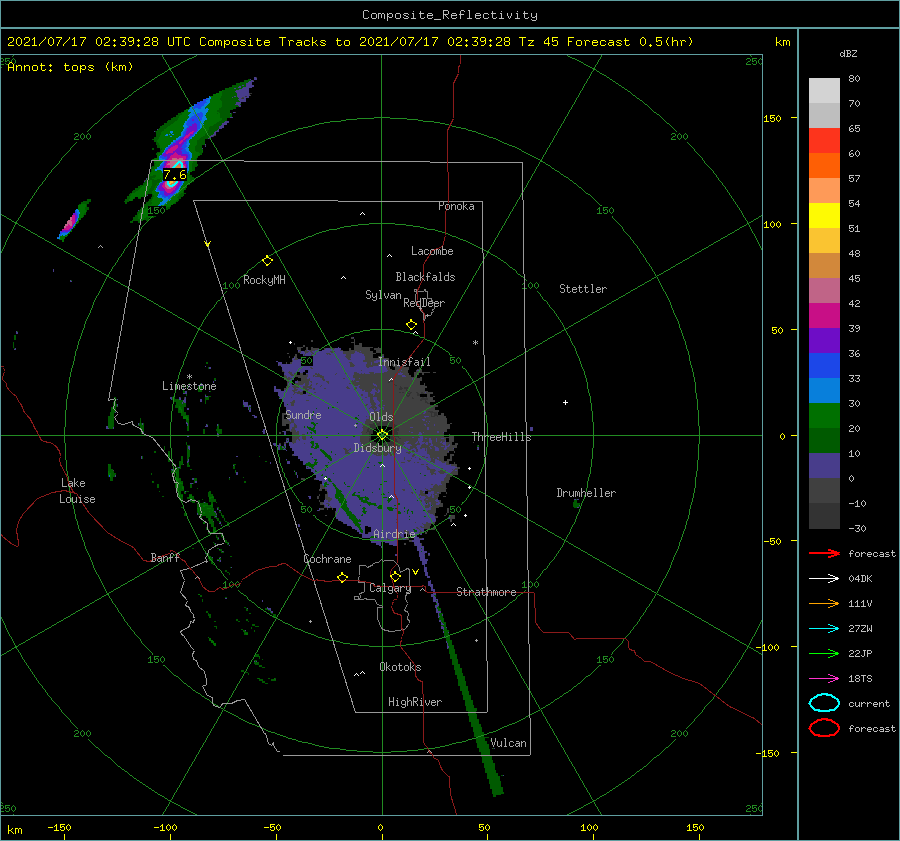Image resolution: width=900 pixels, height=841 pixels.
Task: Click the Lake Louise label
Action: [77, 491]
